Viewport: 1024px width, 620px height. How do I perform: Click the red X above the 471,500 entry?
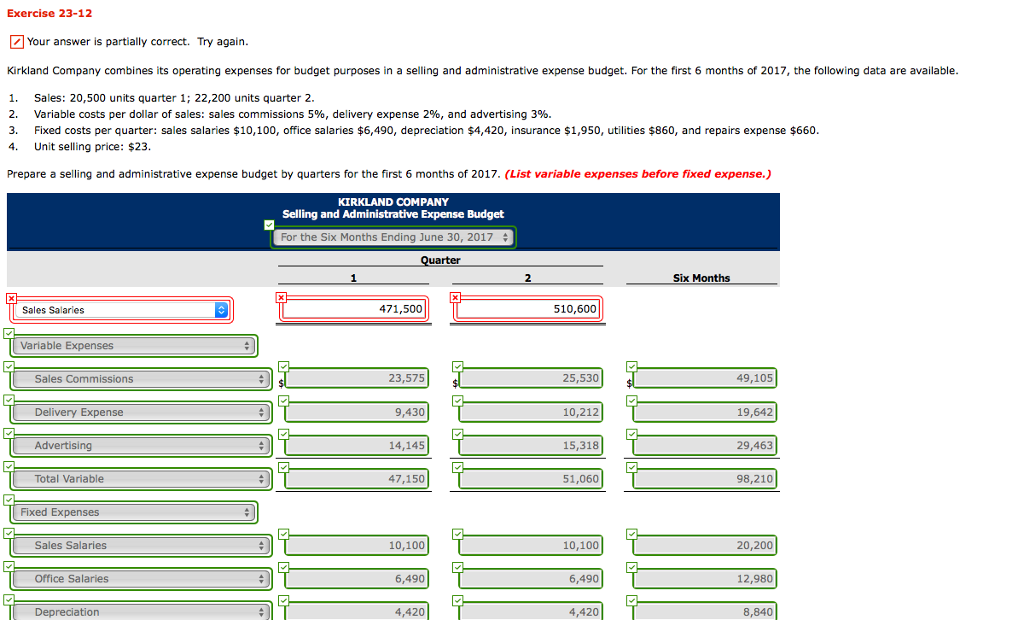pyautogui.click(x=282, y=297)
